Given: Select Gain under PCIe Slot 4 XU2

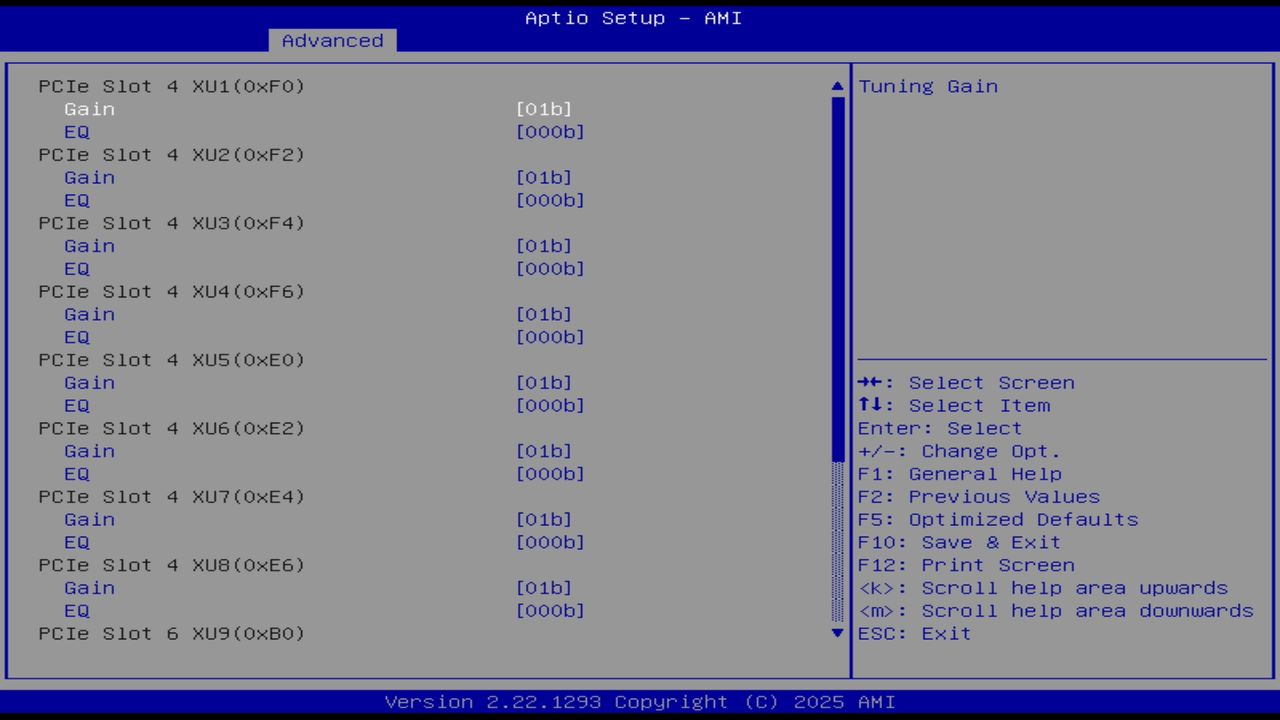Looking at the screenshot, I should point(89,177).
